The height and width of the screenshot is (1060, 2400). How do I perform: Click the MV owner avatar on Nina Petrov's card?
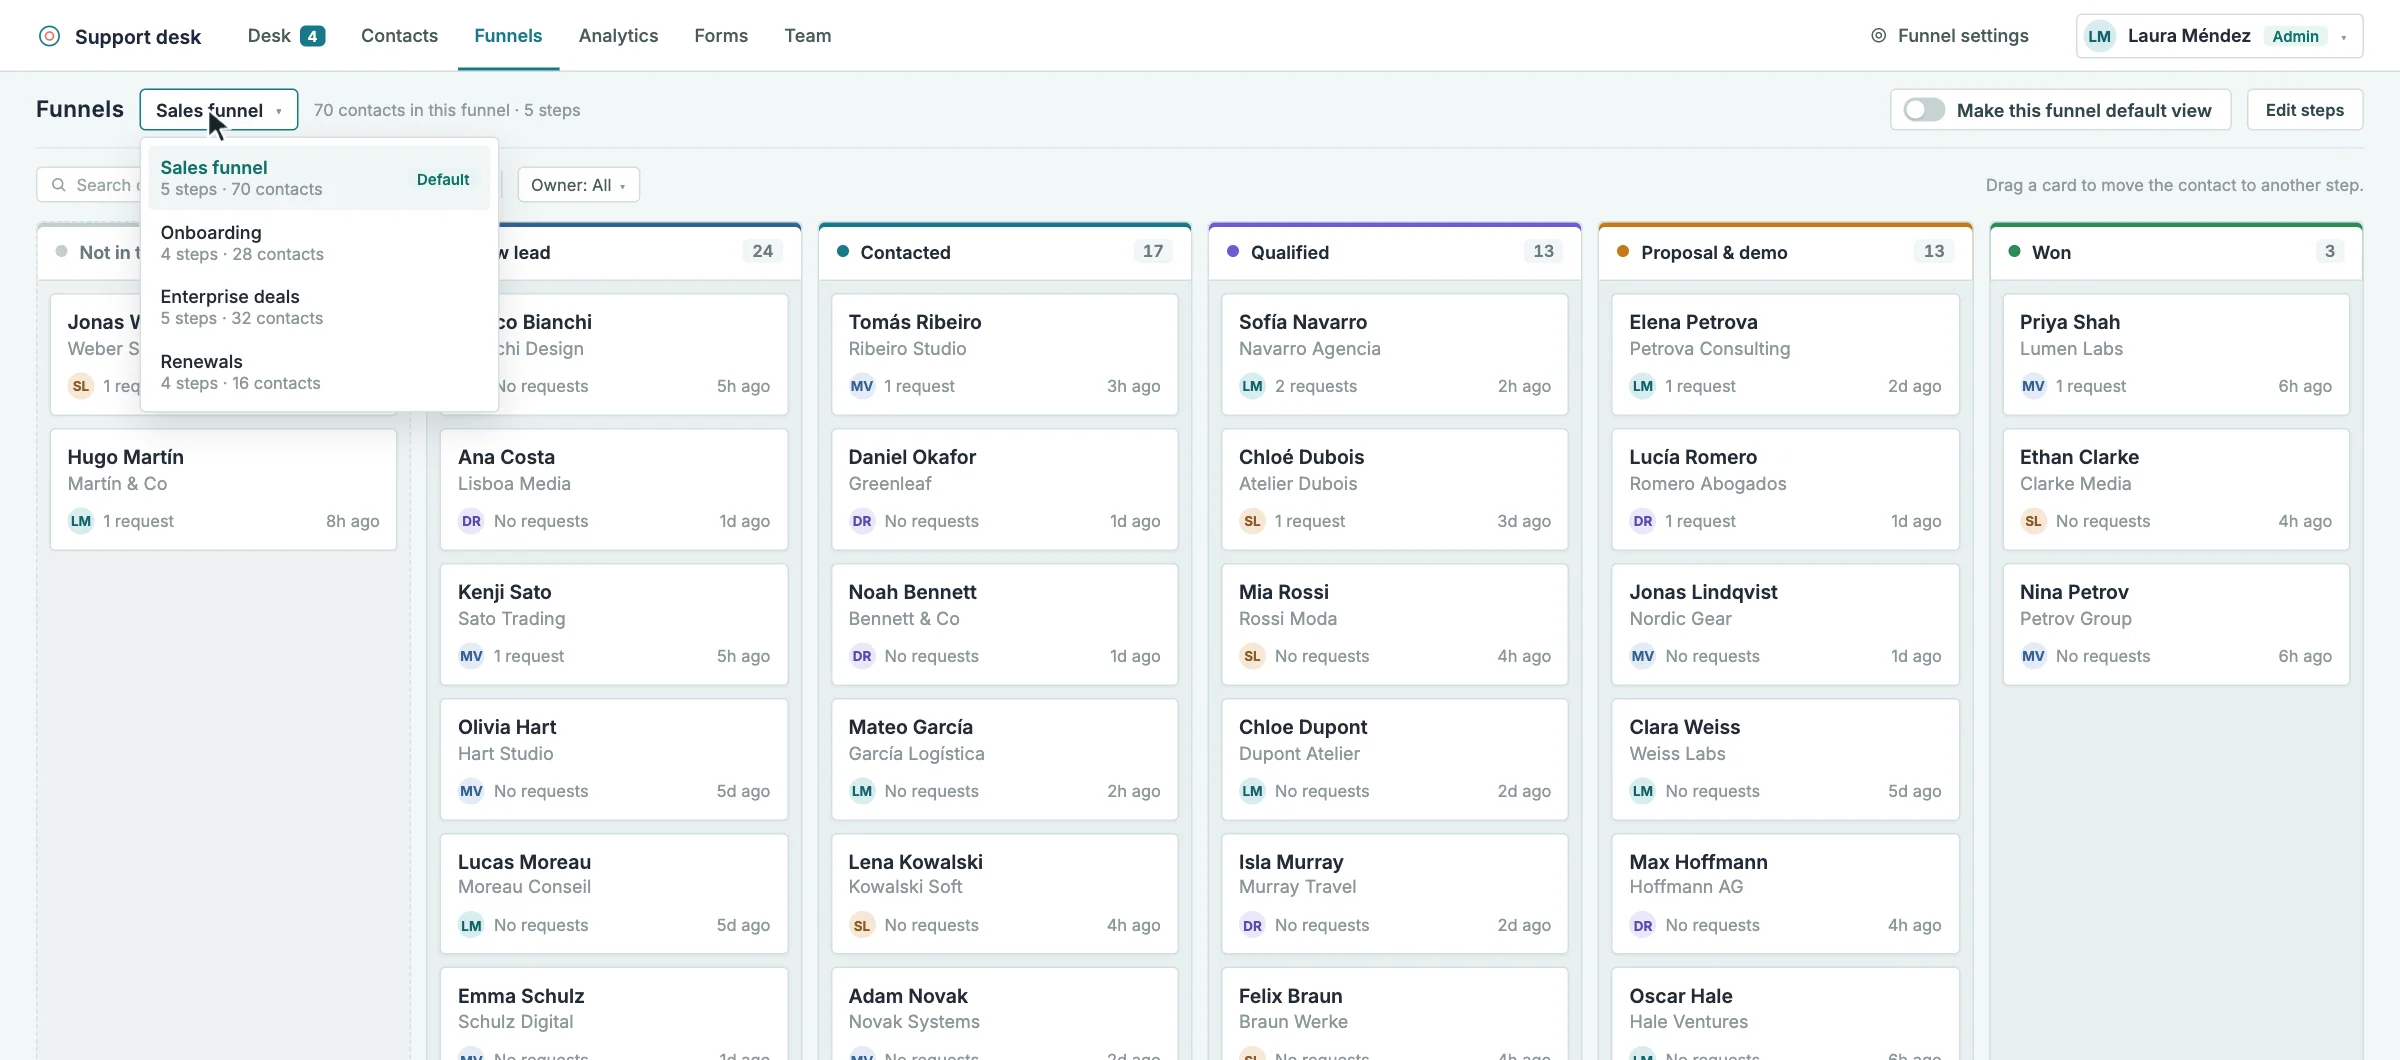pyautogui.click(x=2033, y=656)
